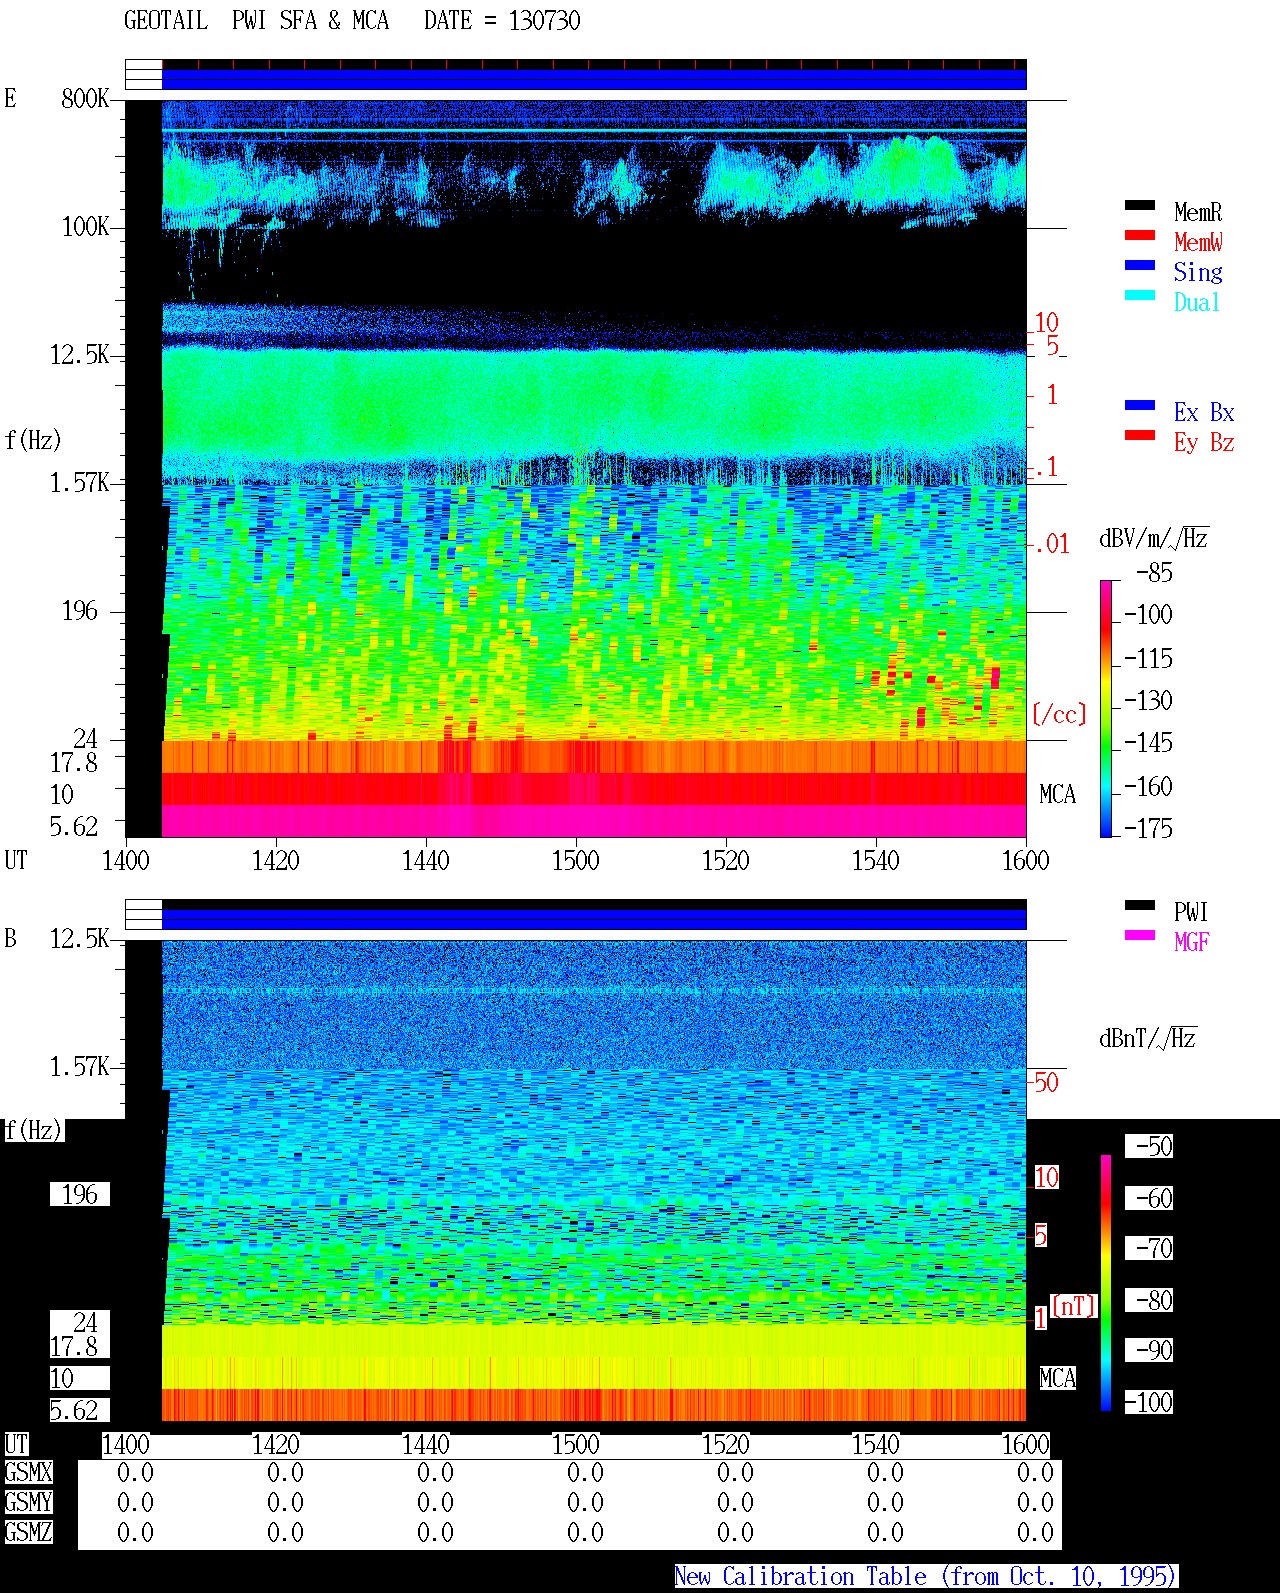Image resolution: width=1280 pixels, height=1593 pixels.
Task: Click the -145 color scale value
Action: pos(1148,743)
